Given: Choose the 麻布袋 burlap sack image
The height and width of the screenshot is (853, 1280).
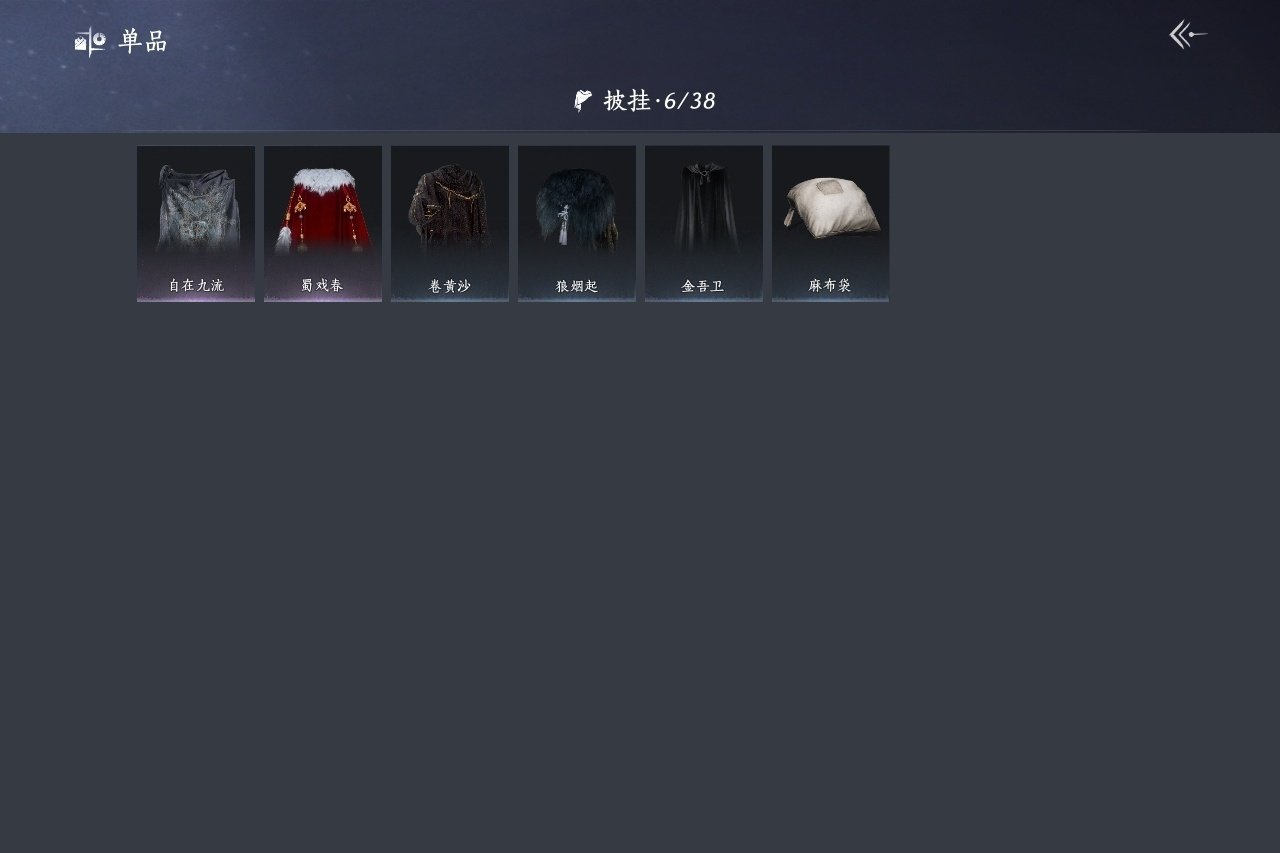Looking at the screenshot, I should (x=831, y=208).
